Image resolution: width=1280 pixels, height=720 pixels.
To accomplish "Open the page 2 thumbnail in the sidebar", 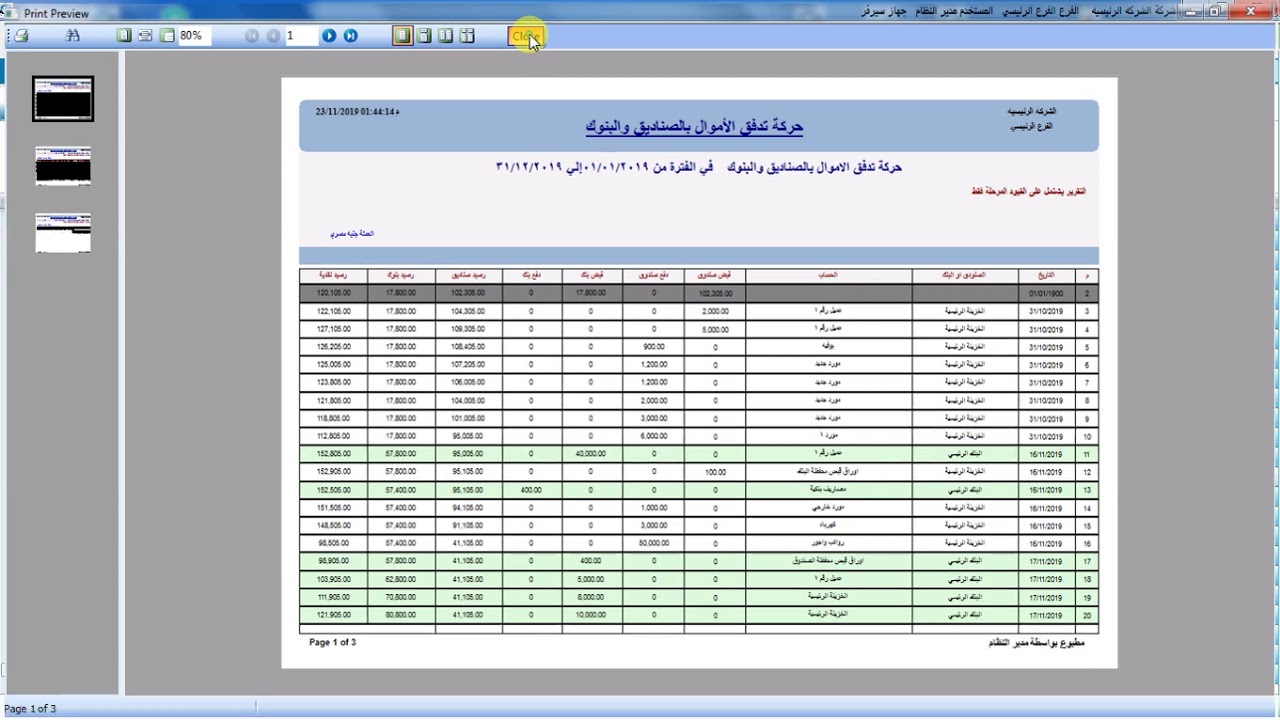I will [63, 166].
